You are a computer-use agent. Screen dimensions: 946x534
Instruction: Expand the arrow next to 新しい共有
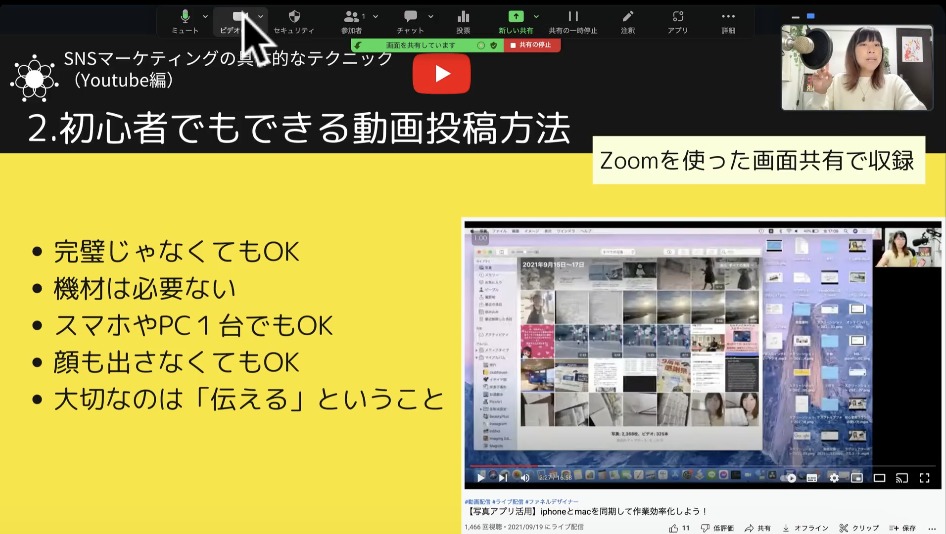(536, 16)
